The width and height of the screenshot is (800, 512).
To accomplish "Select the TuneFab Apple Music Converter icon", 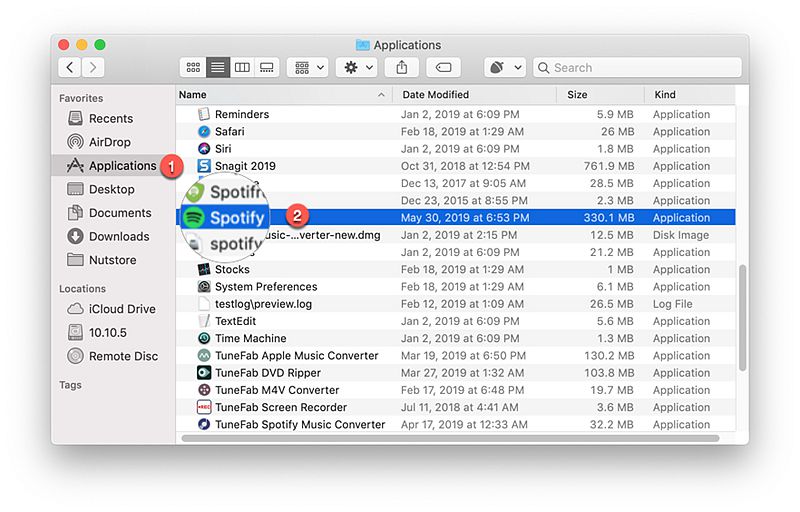I will pos(204,355).
